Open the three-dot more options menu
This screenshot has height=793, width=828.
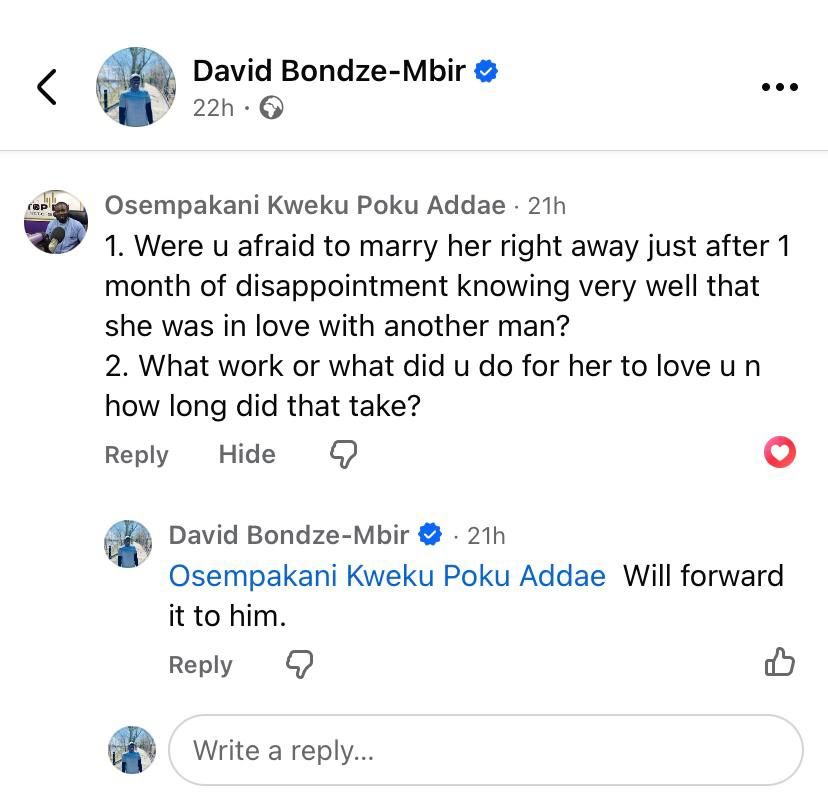780,87
